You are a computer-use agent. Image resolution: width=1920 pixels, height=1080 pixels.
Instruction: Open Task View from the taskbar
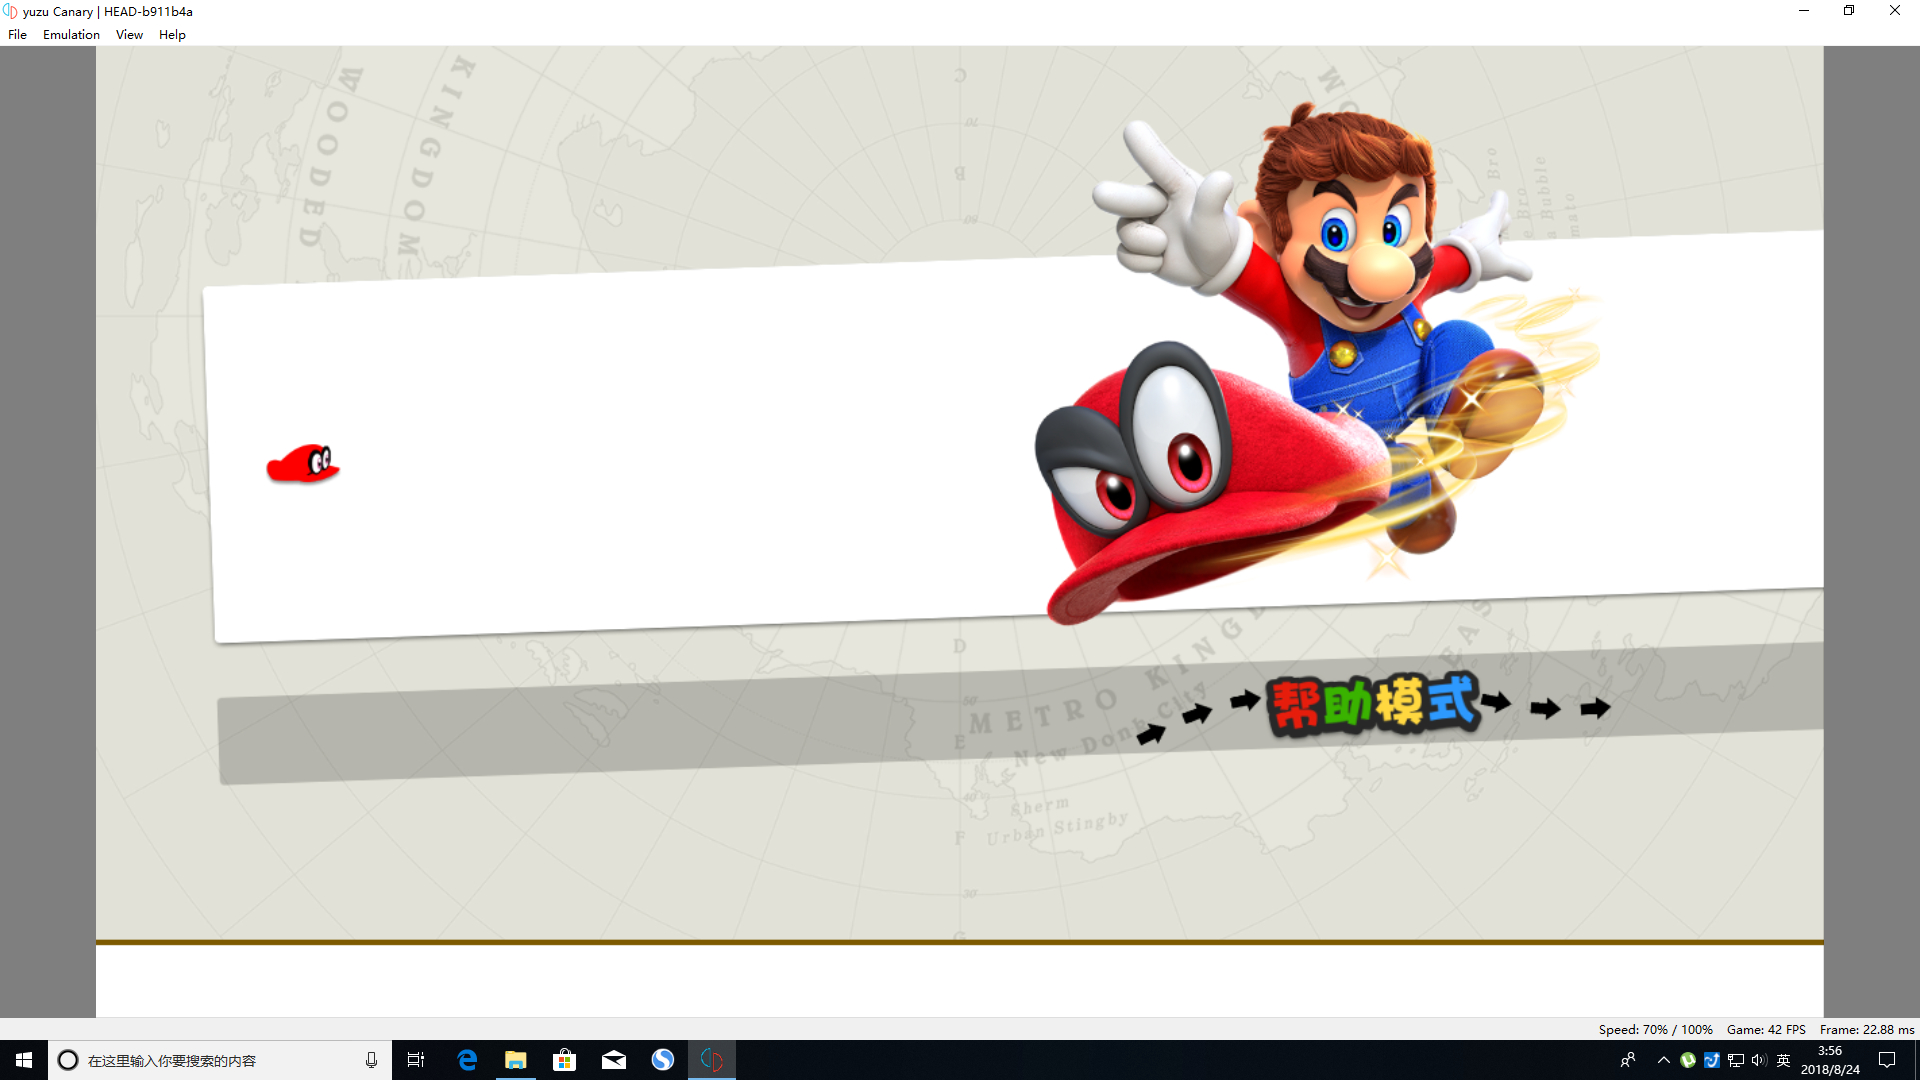416,1060
